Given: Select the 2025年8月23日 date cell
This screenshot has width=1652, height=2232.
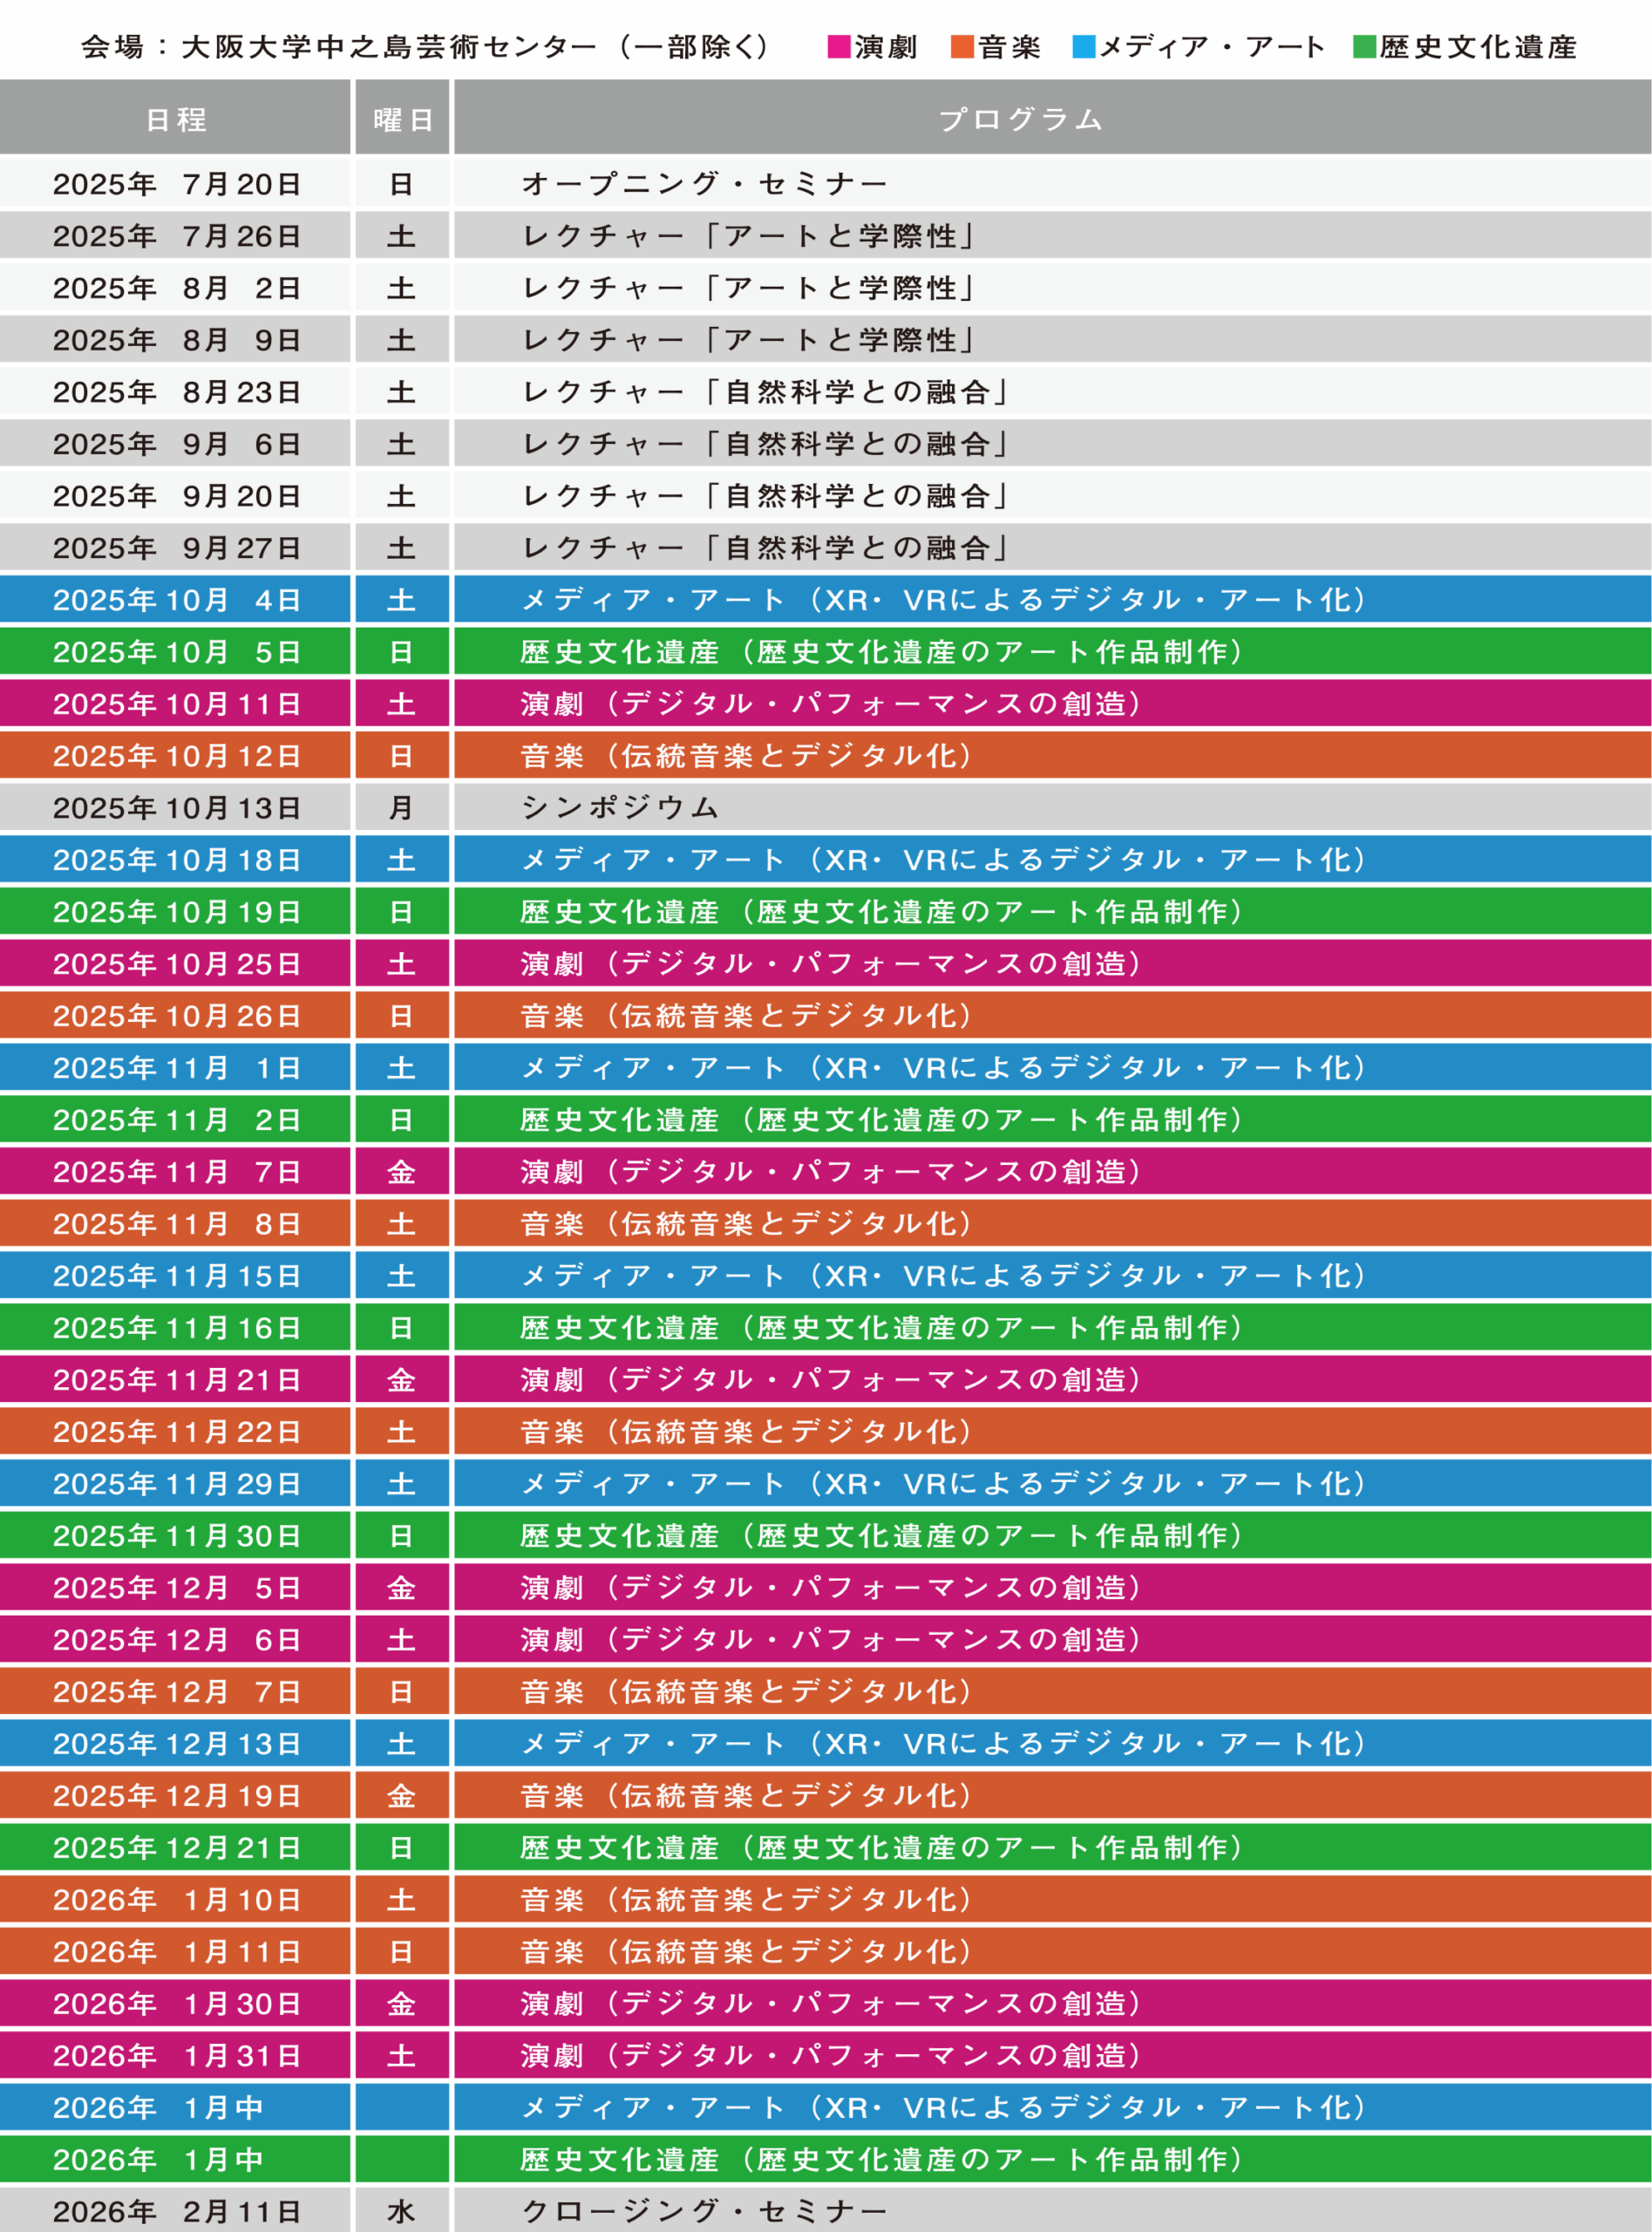Looking at the screenshot, I should click(x=176, y=392).
